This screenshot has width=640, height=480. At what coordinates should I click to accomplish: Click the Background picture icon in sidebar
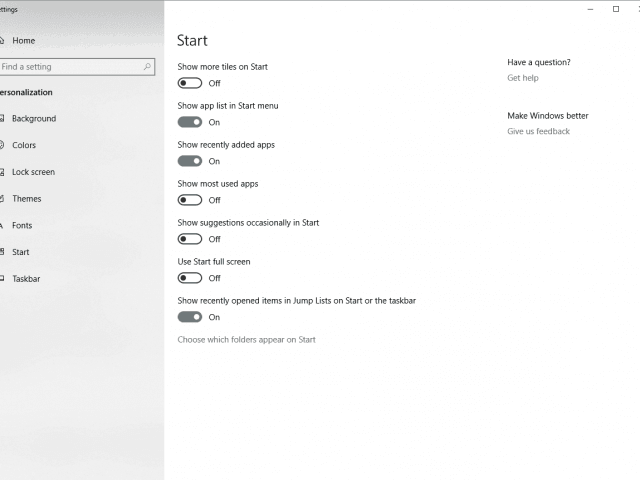pyautogui.click(x=2, y=119)
